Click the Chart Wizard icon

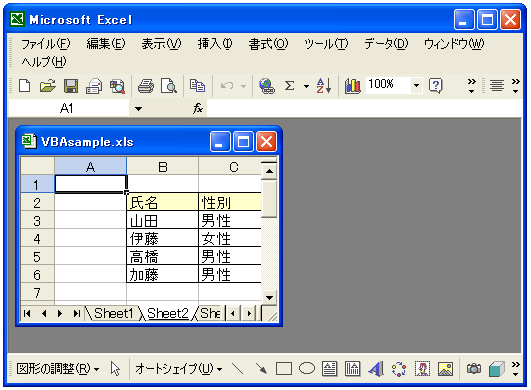coord(352,86)
